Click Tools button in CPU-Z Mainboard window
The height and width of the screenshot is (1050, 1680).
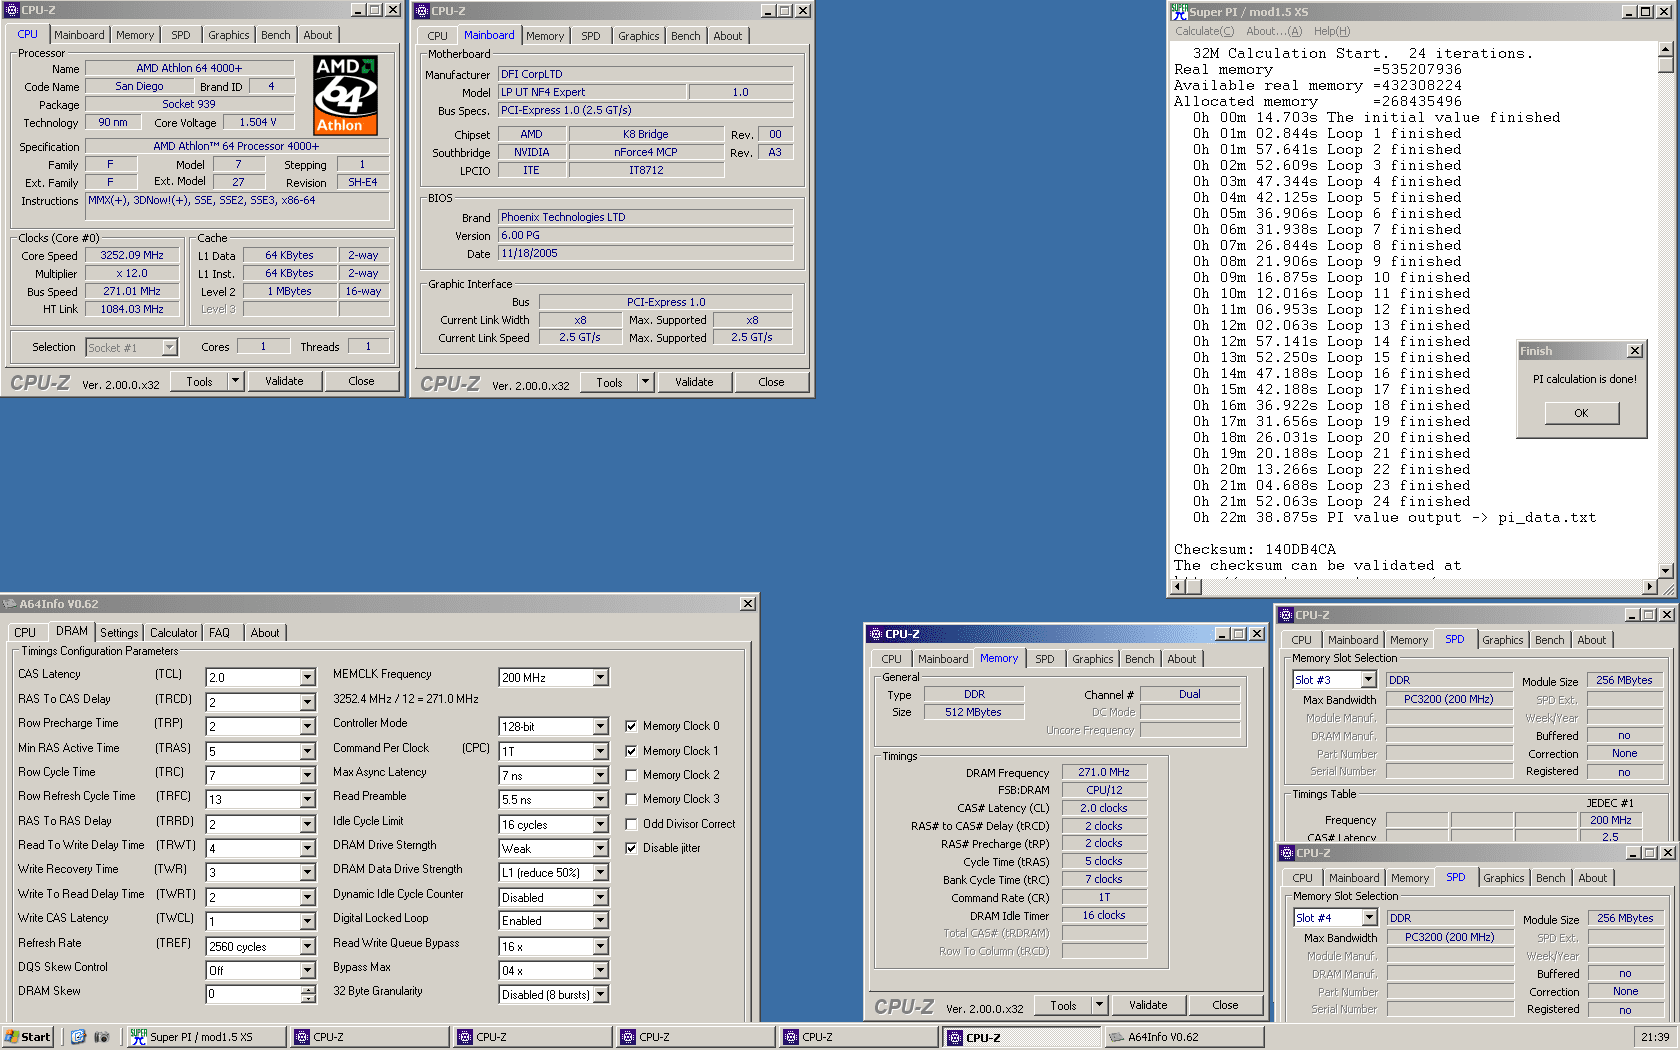pyautogui.click(x=609, y=382)
